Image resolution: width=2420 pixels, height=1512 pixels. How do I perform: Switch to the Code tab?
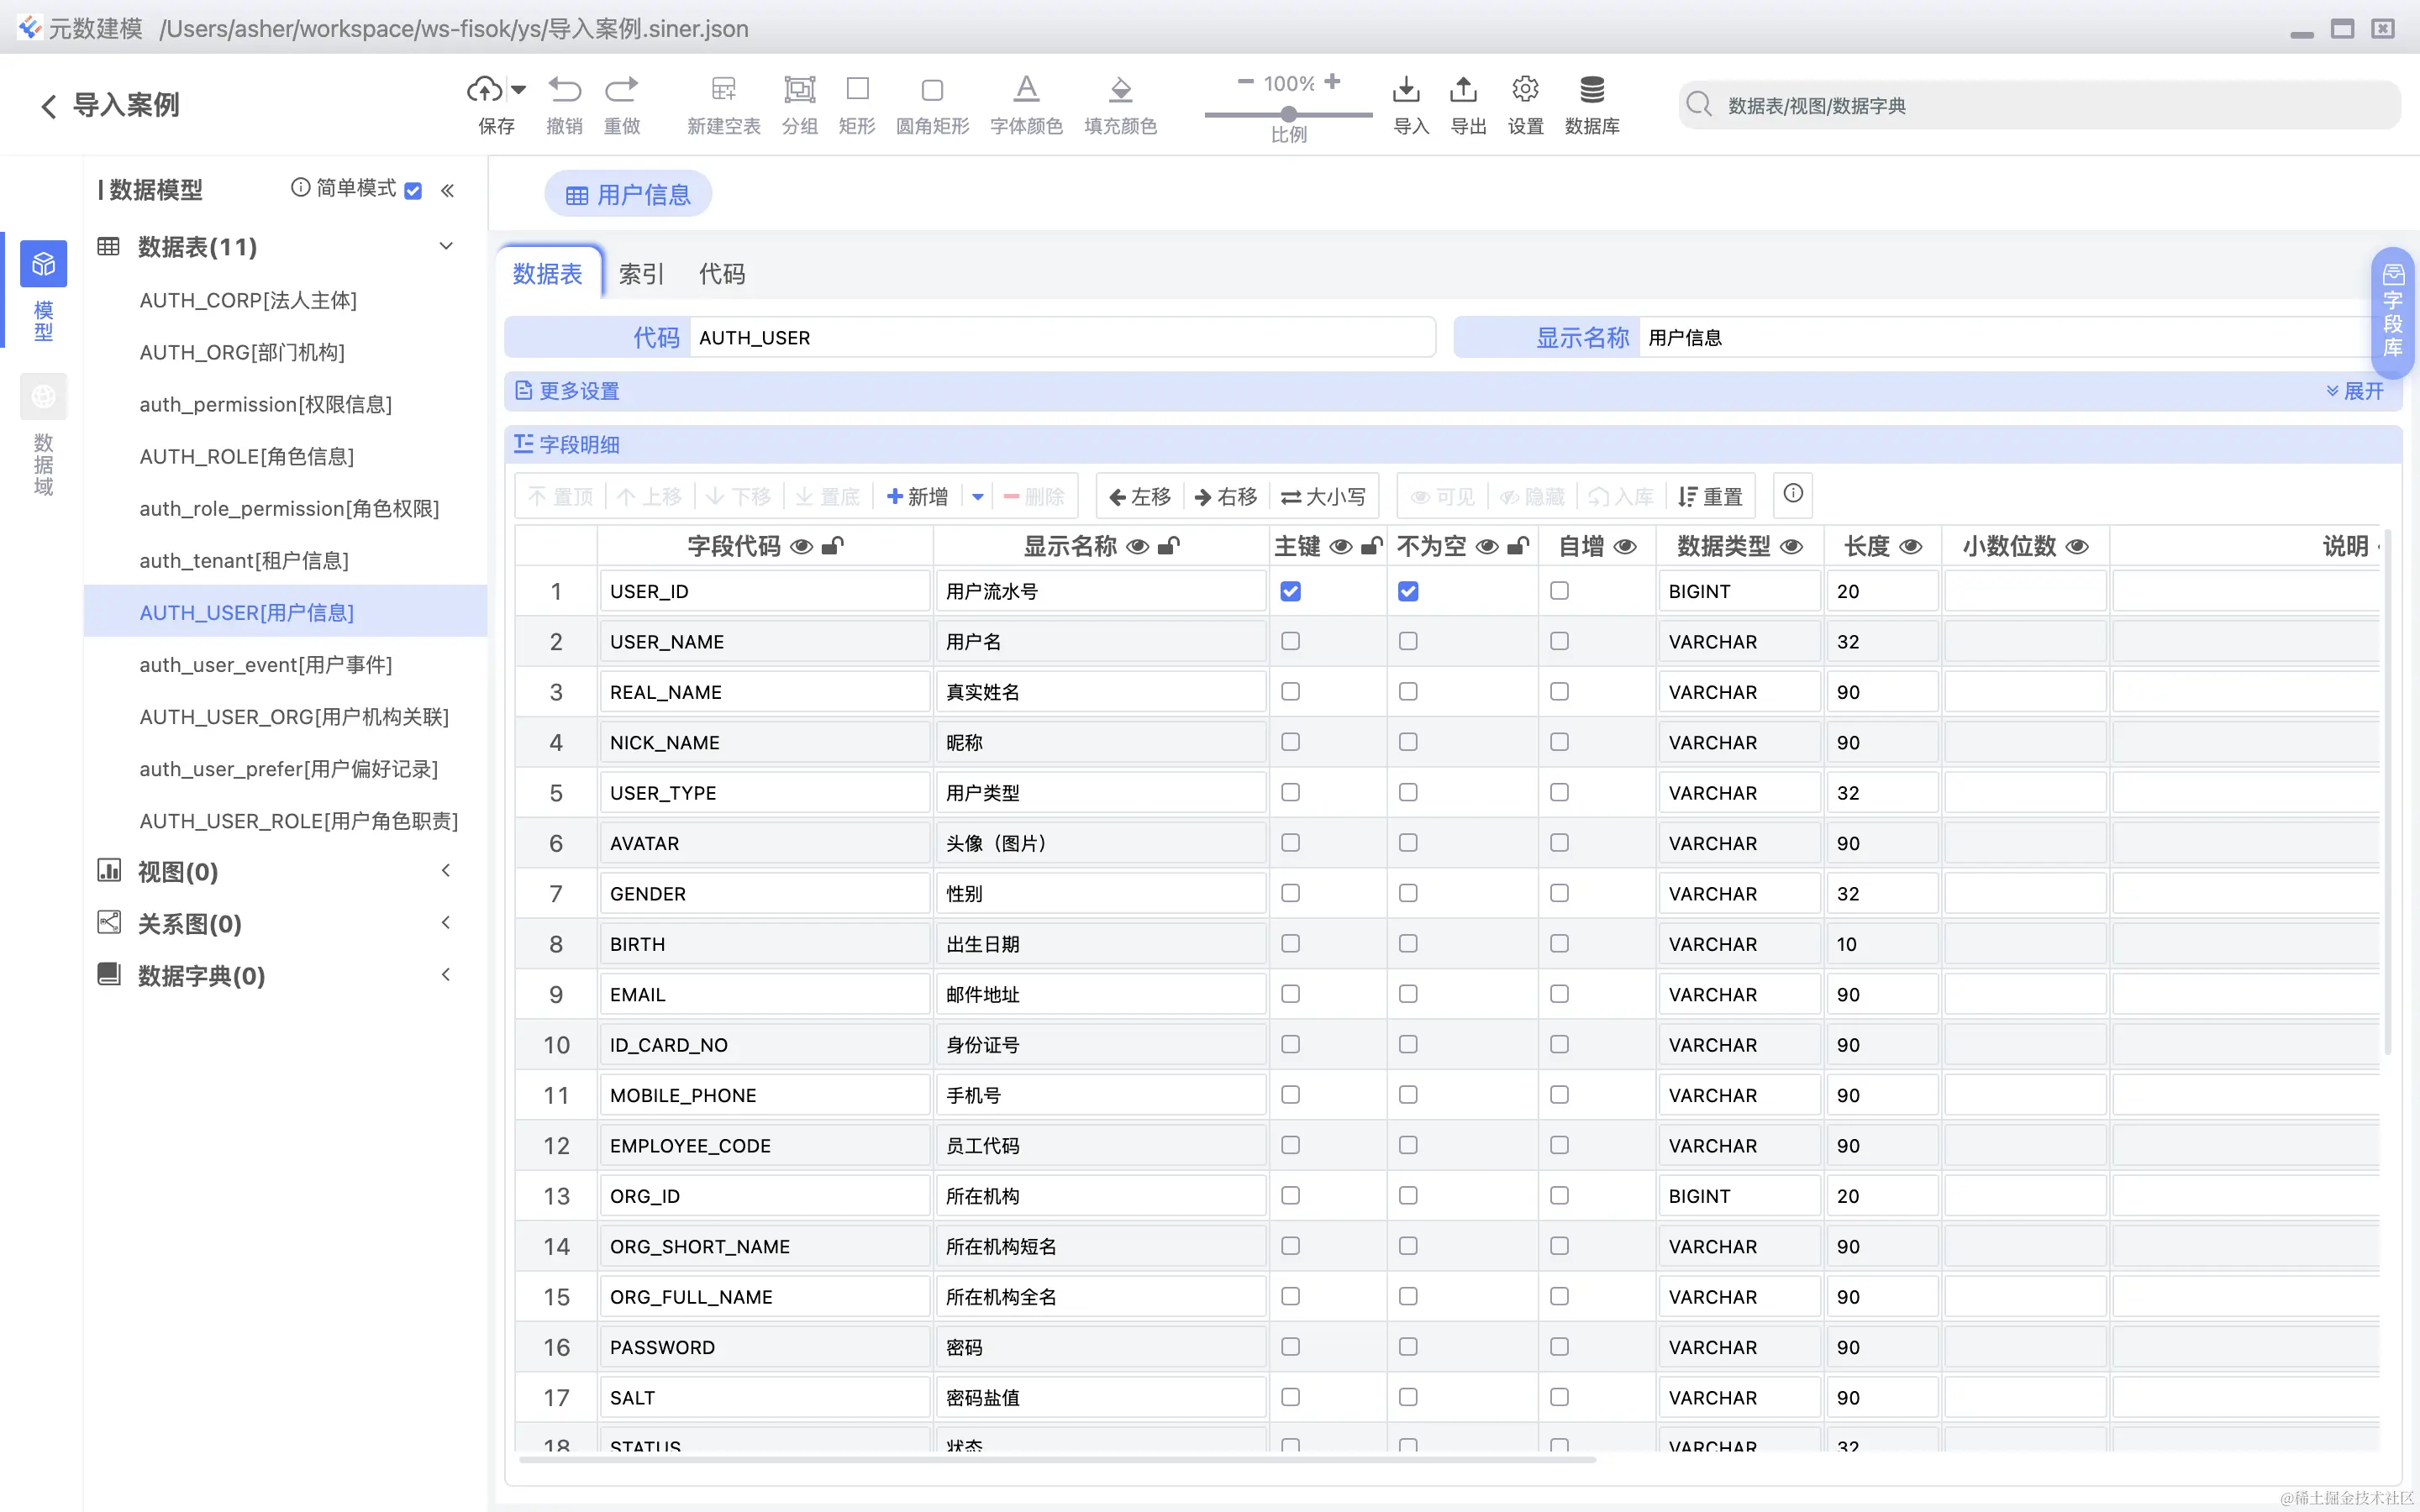pos(721,274)
